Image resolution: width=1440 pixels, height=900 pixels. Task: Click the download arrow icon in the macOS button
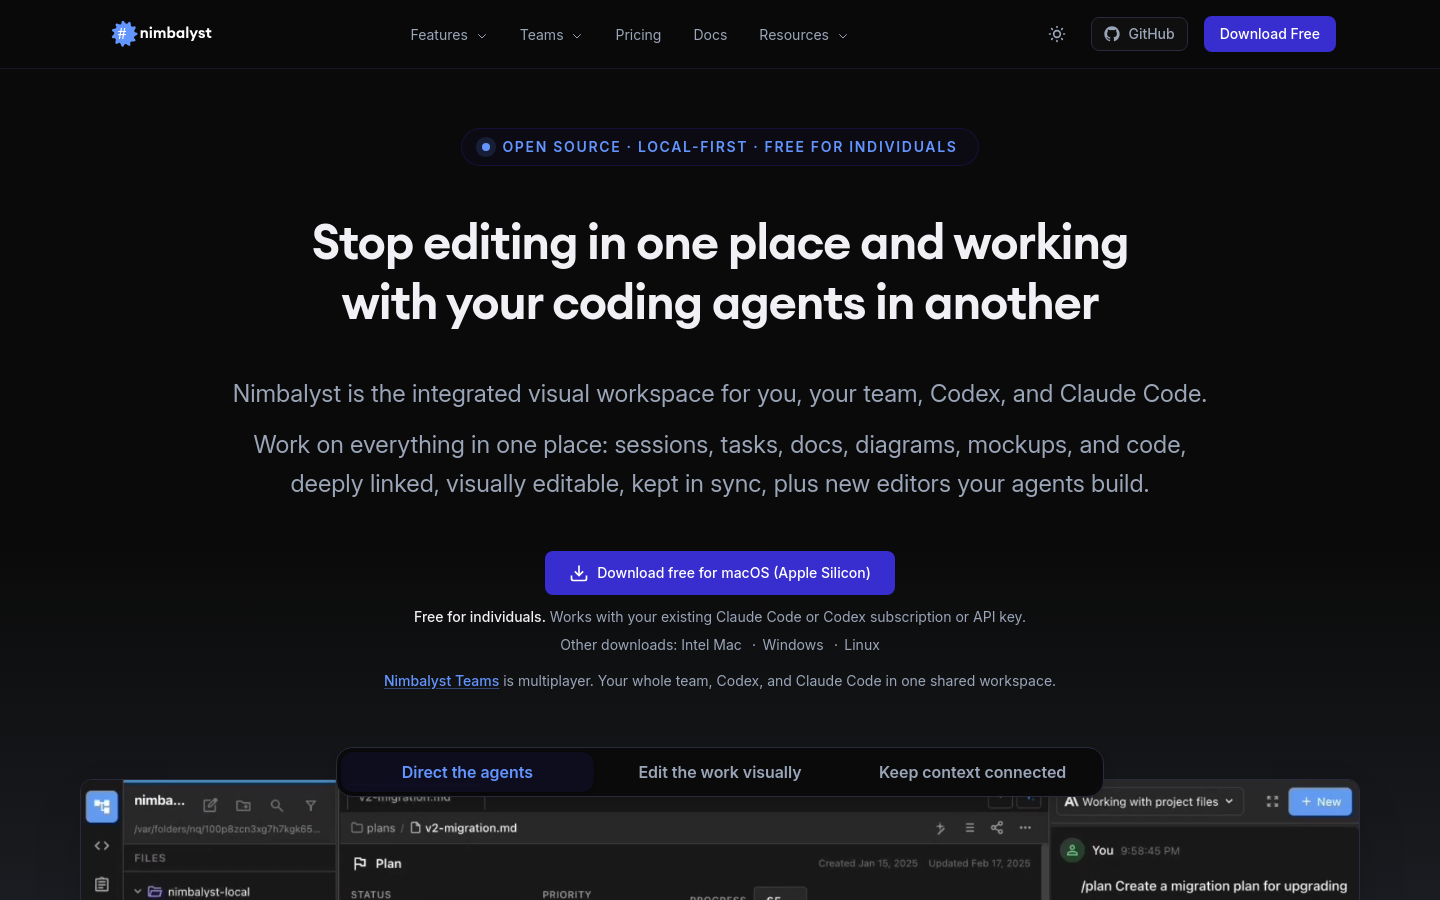click(579, 573)
